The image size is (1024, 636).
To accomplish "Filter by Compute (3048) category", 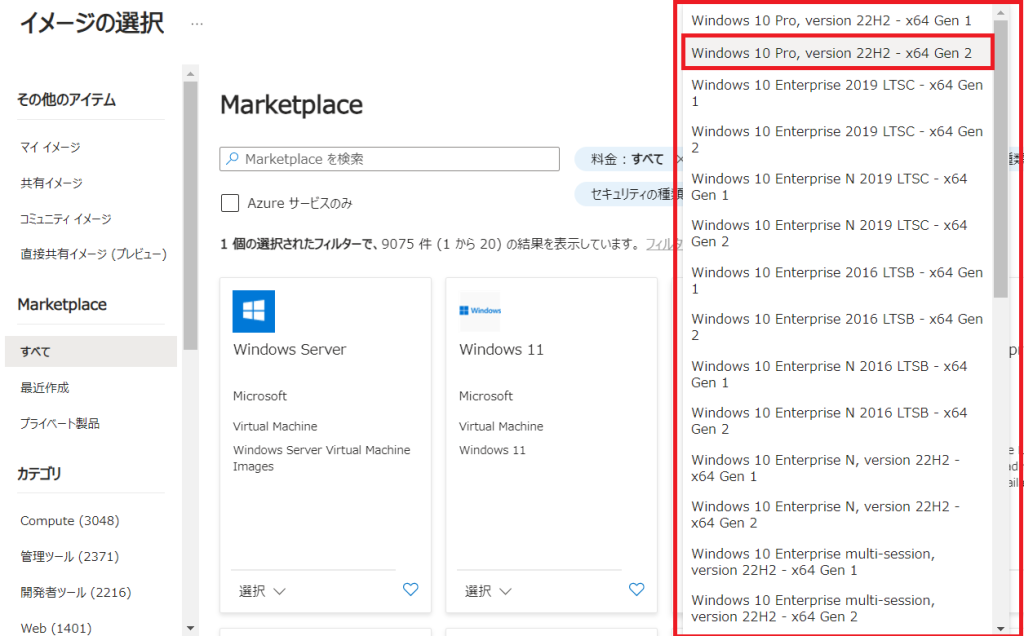I will [70, 520].
